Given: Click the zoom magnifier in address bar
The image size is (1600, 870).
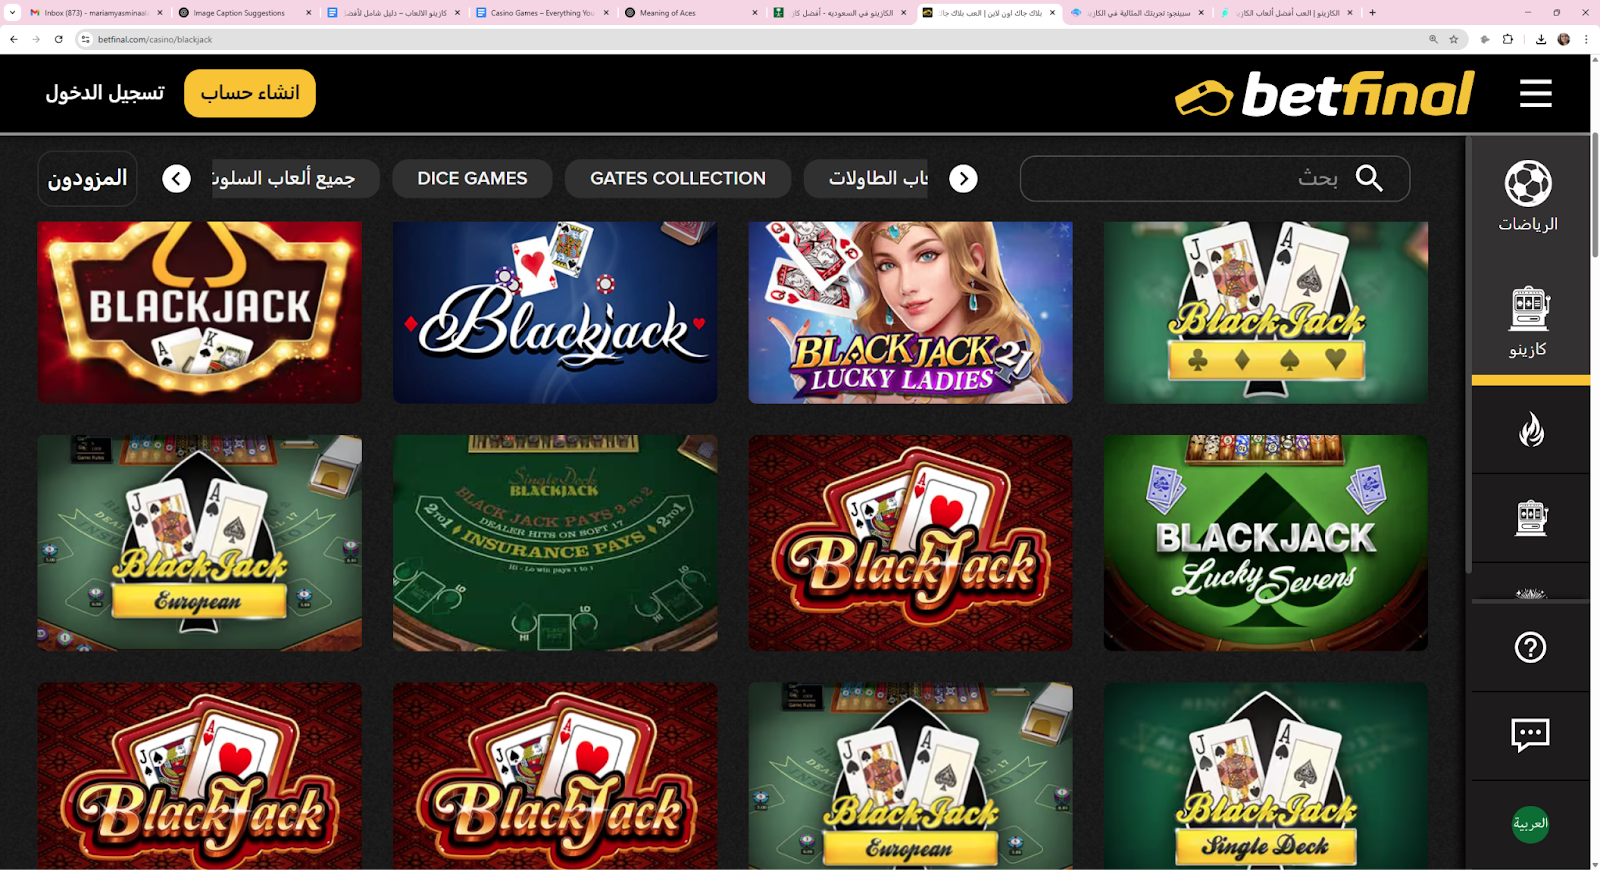Looking at the screenshot, I should tap(1433, 39).
